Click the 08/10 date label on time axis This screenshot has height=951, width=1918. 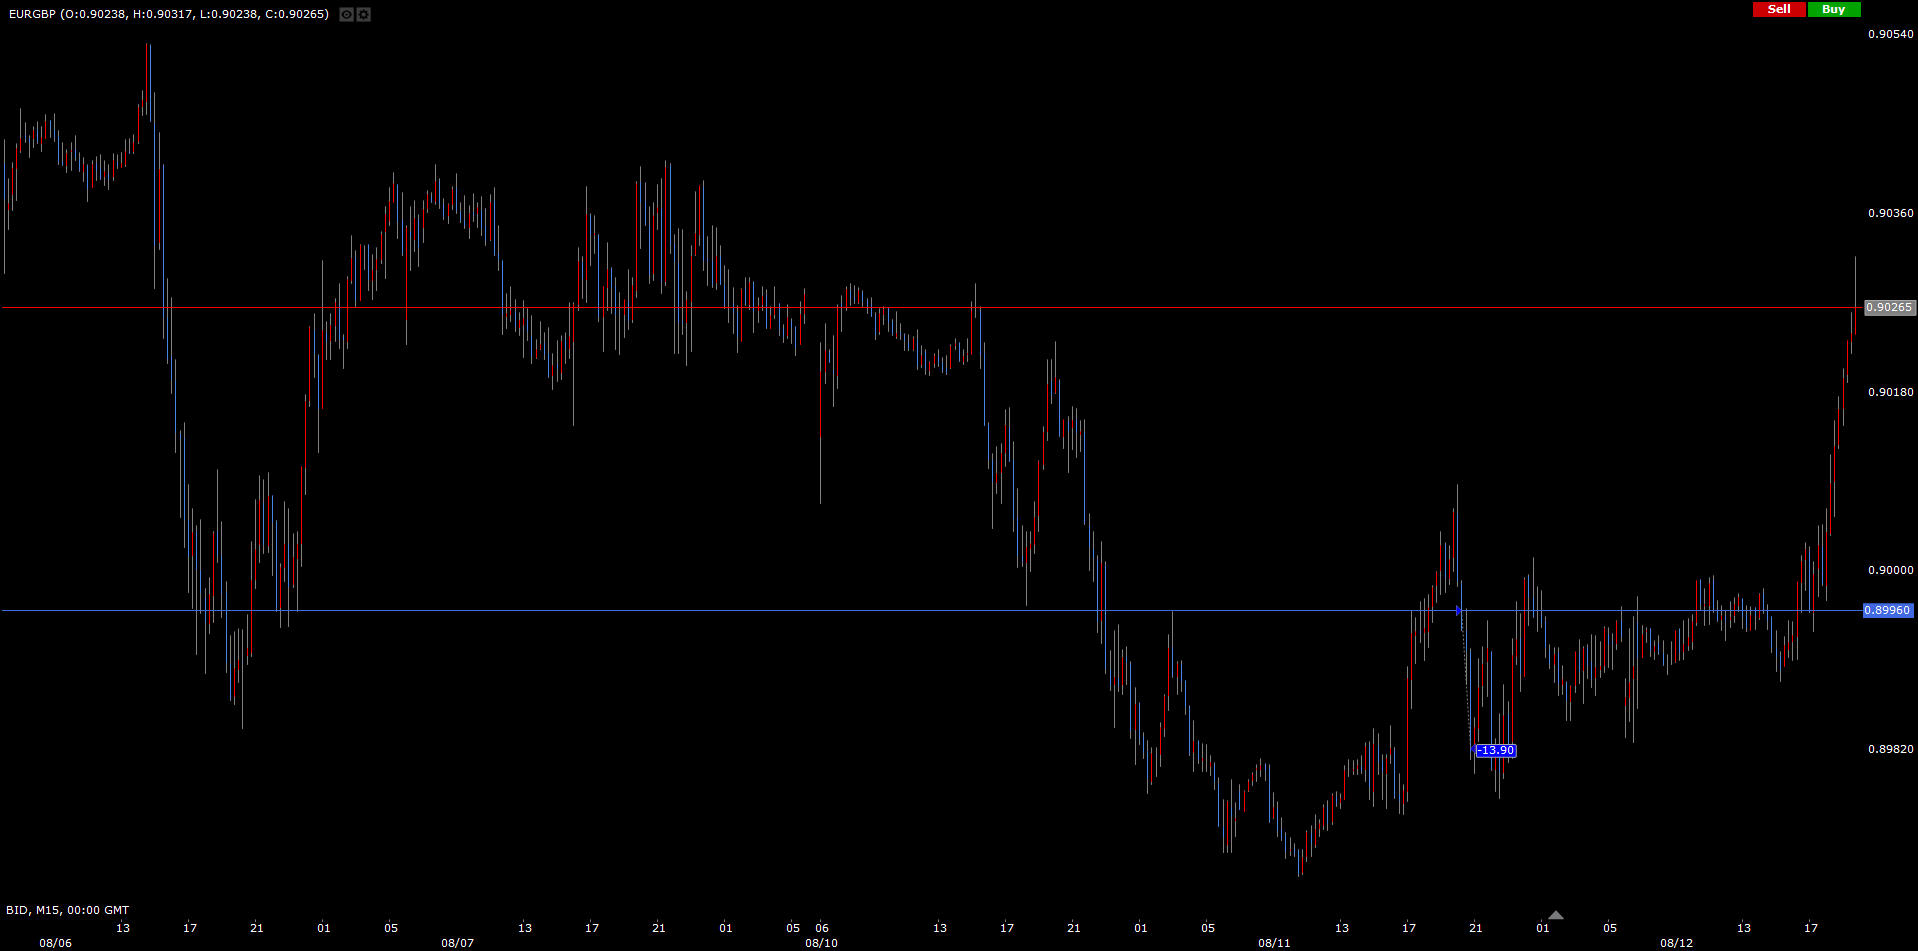tap(821, 943)
